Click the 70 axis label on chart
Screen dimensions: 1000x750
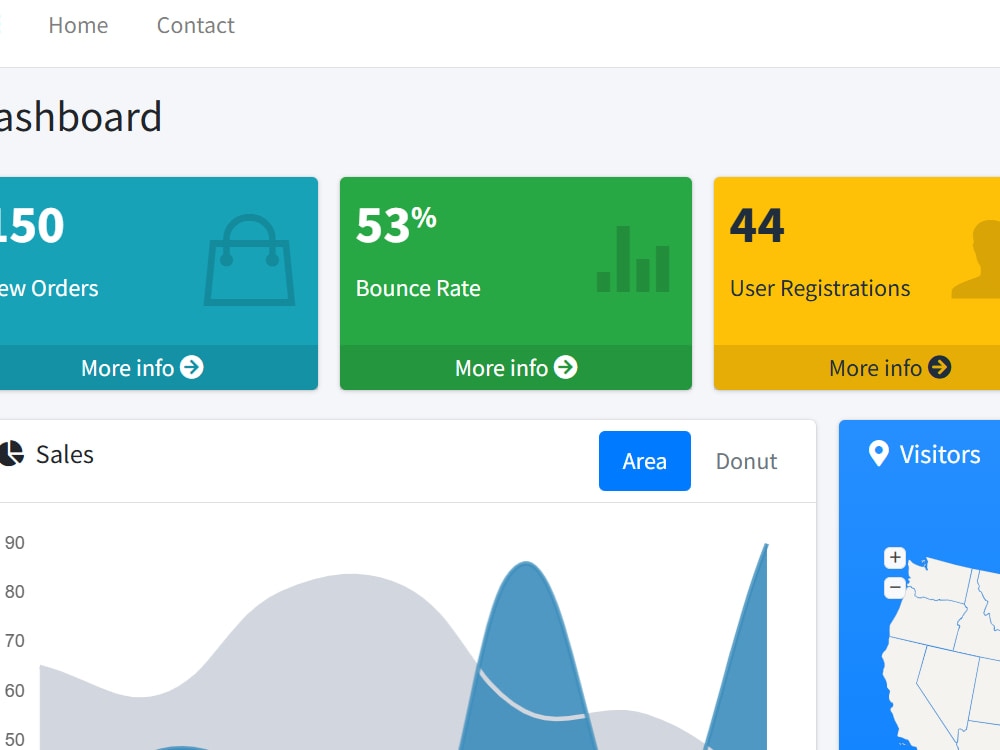[15, 641]
